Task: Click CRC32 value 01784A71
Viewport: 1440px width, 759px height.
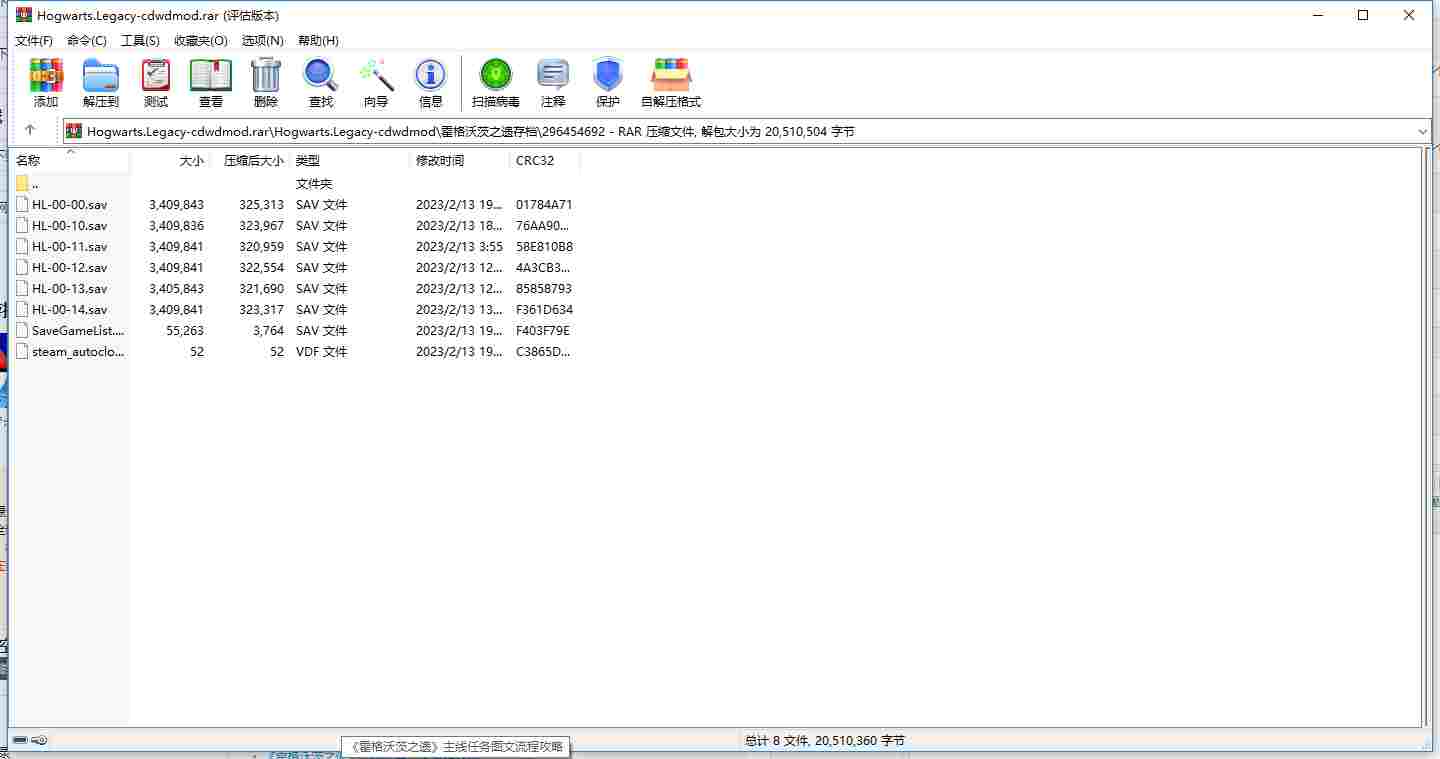Action: [544, 204]
